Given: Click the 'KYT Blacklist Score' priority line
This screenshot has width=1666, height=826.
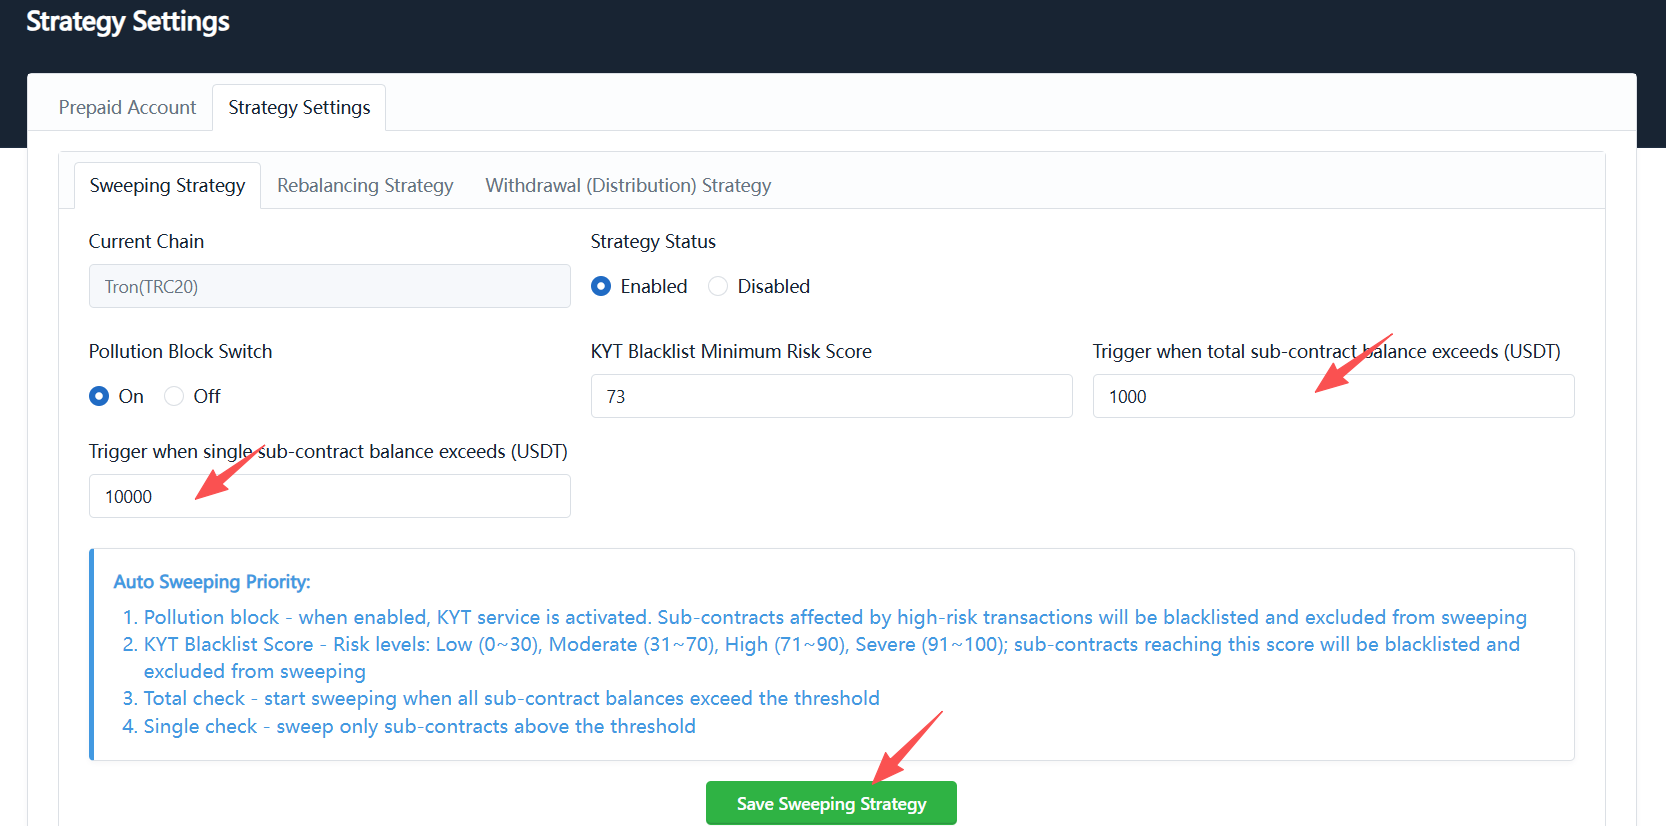Looking at the screenshot, I should (832, 658).
